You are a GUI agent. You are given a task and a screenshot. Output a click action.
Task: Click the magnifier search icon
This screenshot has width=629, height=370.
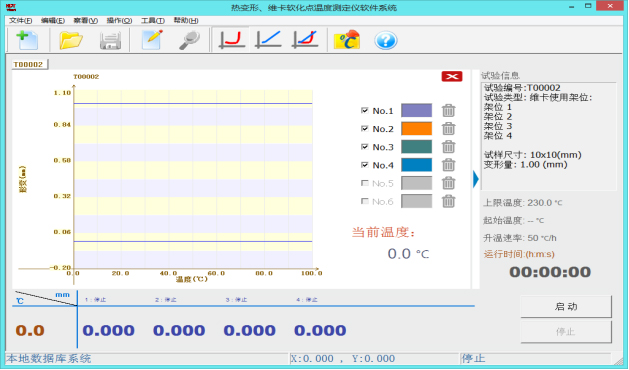(190, 41)
